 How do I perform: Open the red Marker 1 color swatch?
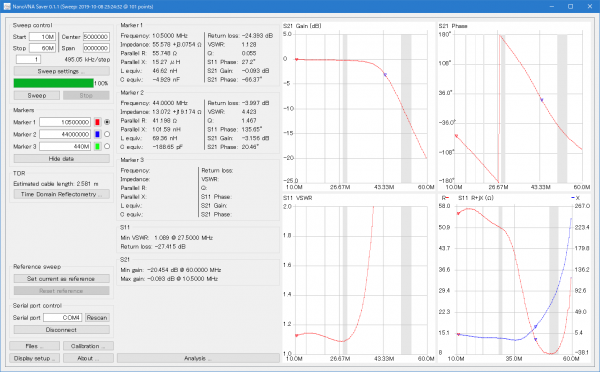coord(97,122)
